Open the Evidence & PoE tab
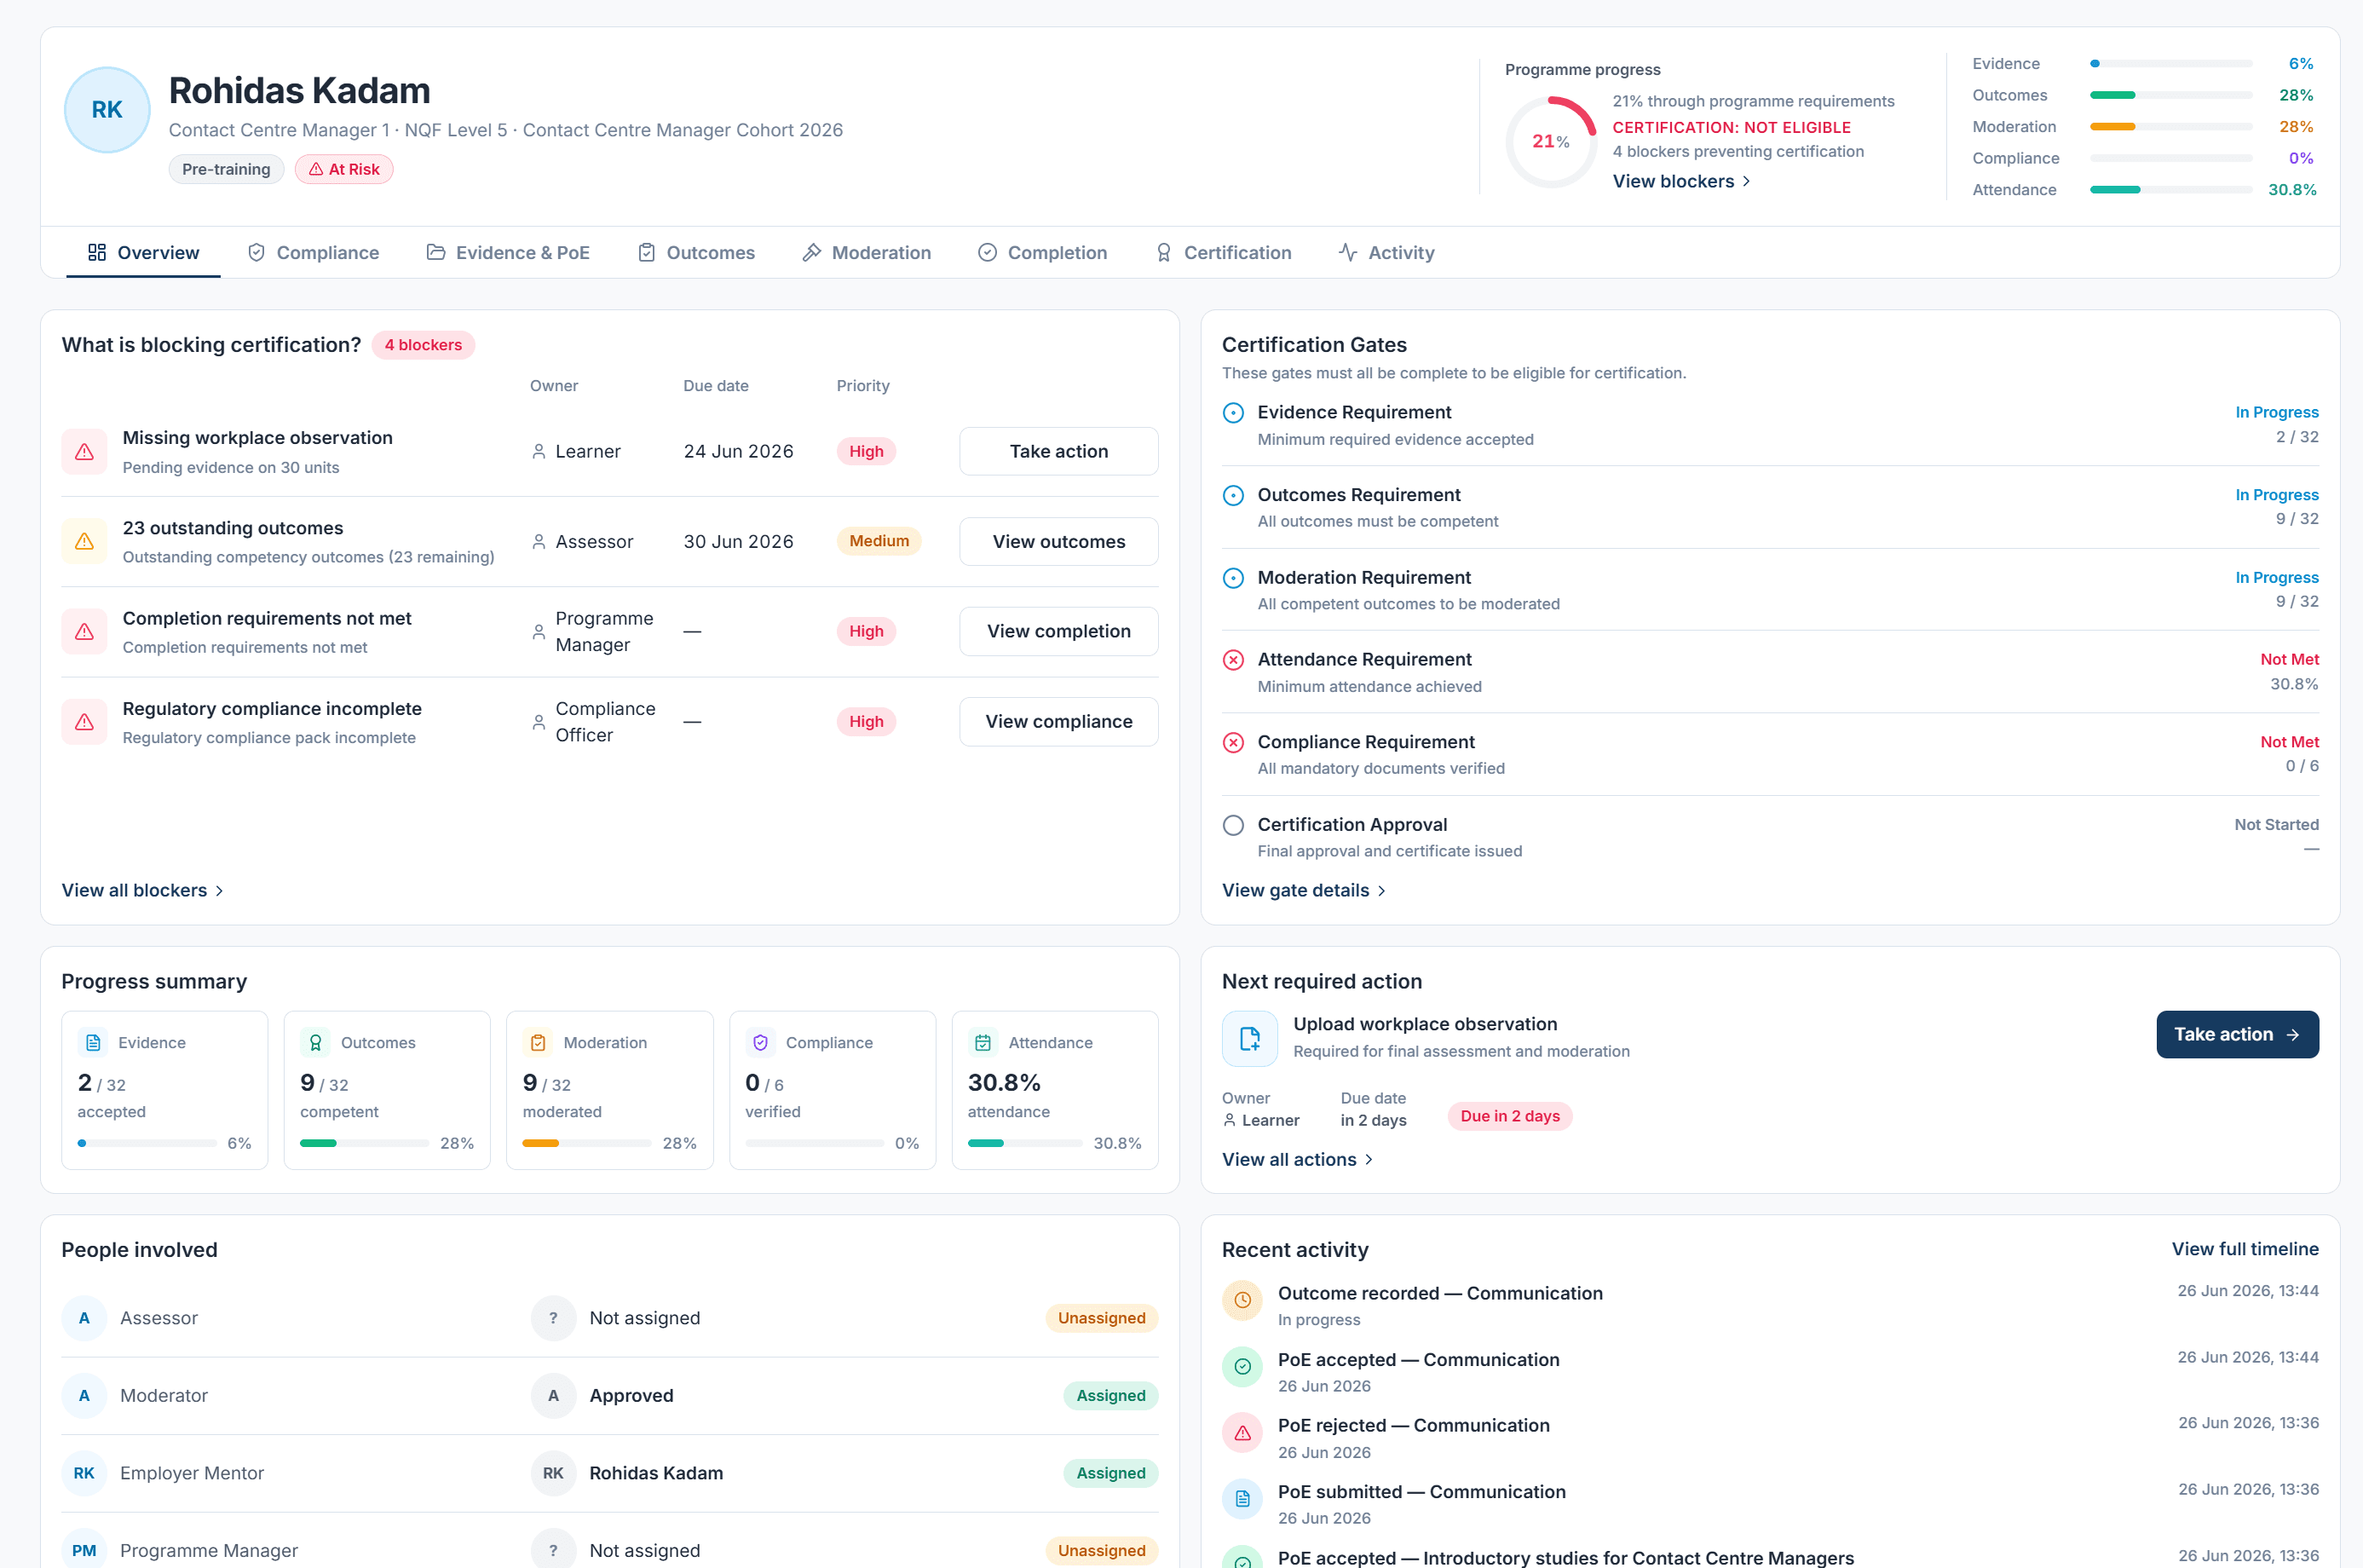 pyautogui.click(x=508, y=253)
